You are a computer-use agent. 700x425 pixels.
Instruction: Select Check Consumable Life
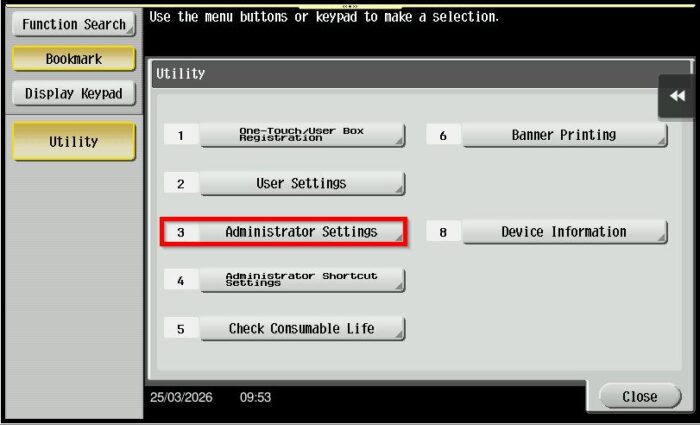(302, 329)
